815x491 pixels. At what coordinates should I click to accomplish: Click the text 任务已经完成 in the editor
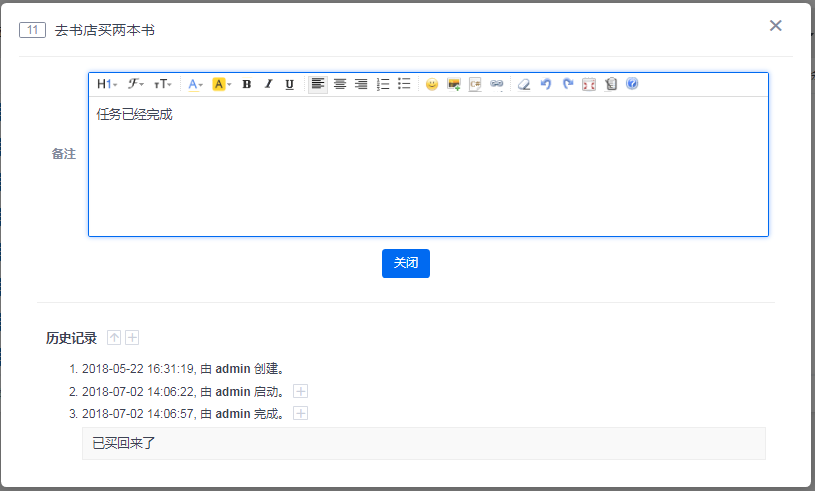(x=134, y=114)
